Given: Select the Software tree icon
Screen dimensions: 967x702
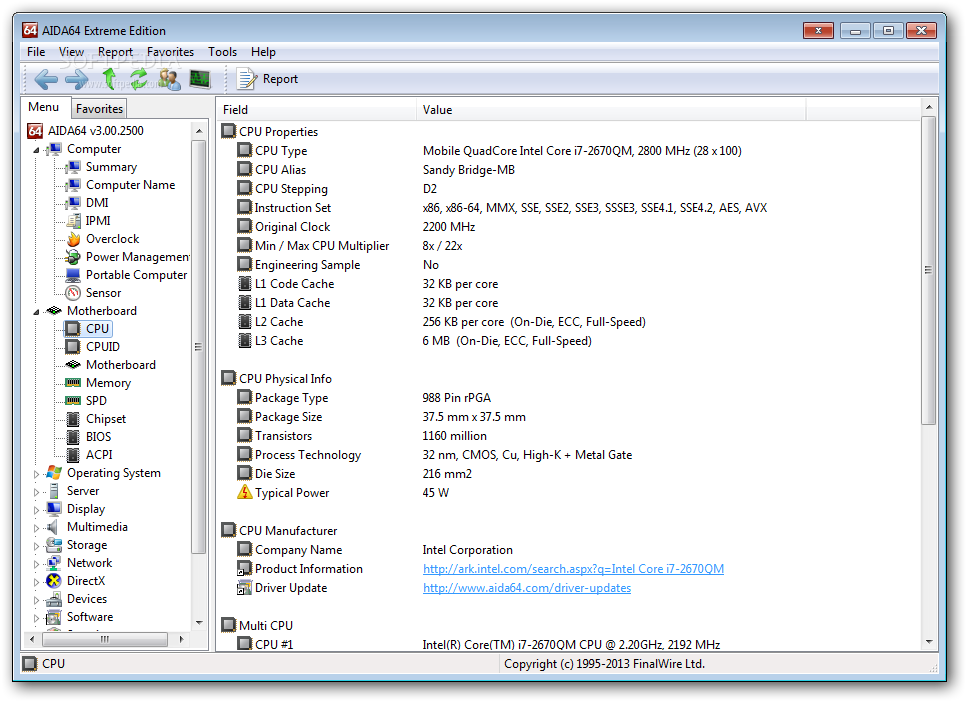Looking at the screenshot, I should [x=54, y=617].
